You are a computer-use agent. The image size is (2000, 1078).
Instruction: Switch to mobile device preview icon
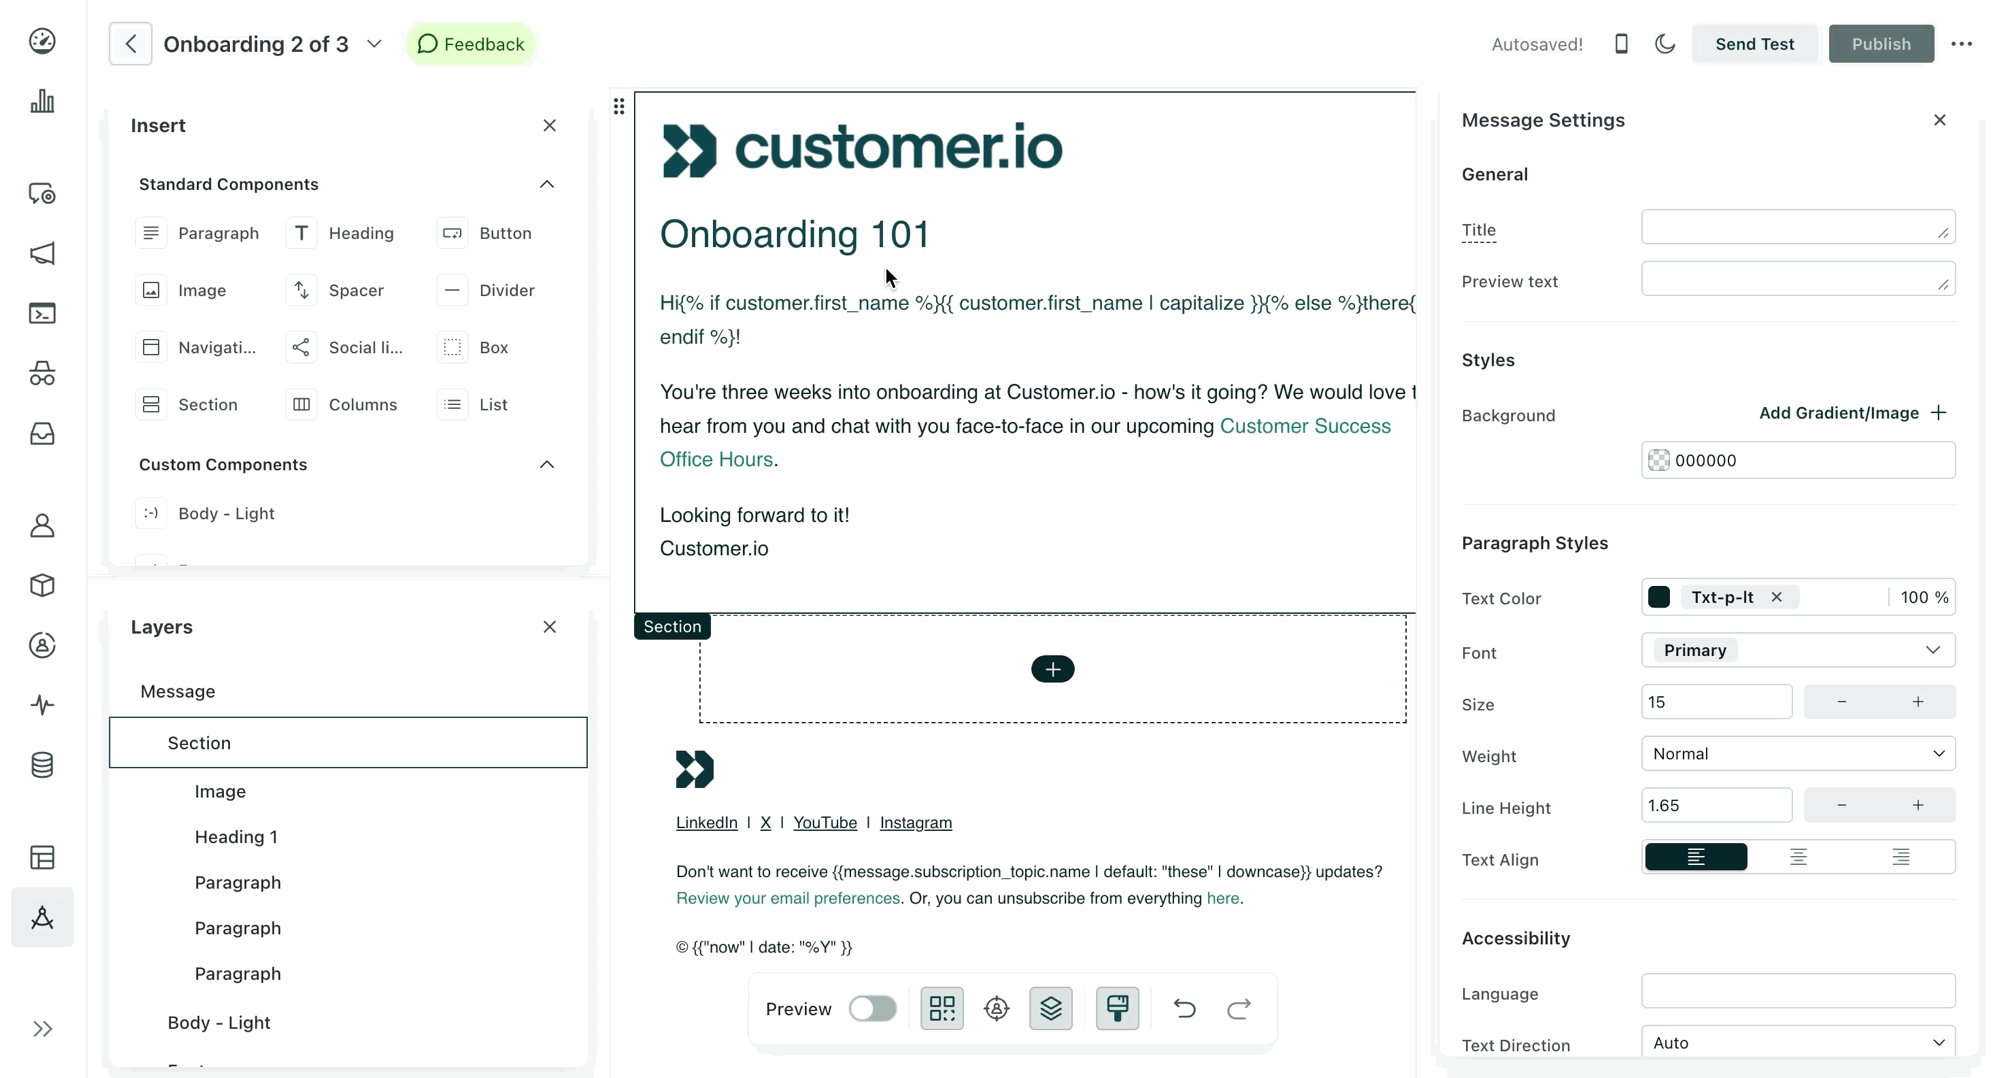(x=1621, y=44)
